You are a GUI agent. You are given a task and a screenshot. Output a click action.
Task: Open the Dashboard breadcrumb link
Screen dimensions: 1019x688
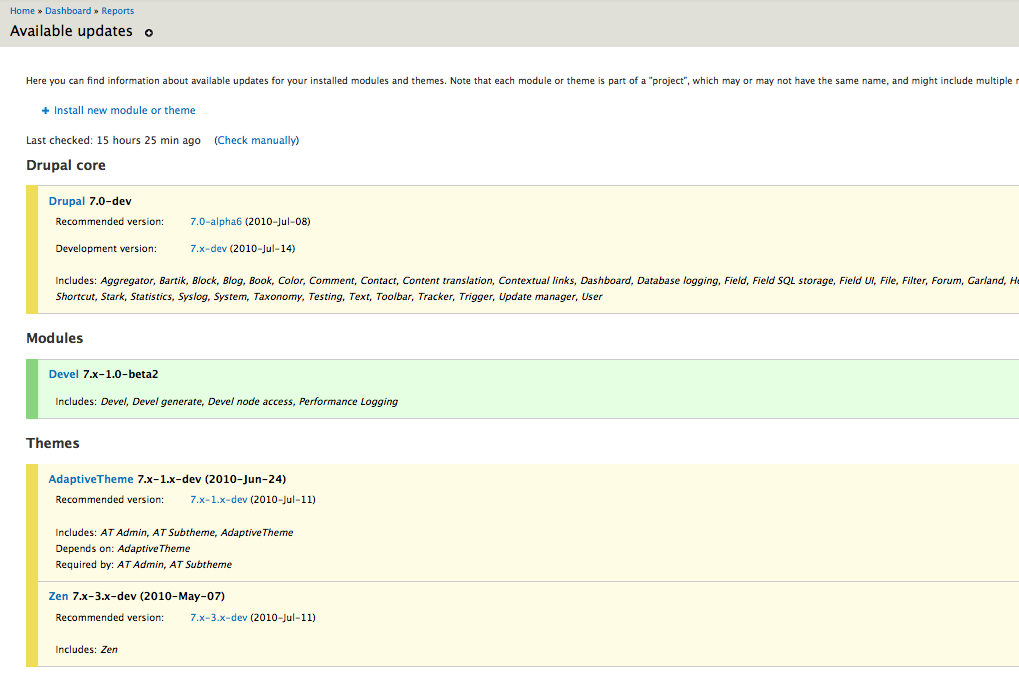[68, 11]
